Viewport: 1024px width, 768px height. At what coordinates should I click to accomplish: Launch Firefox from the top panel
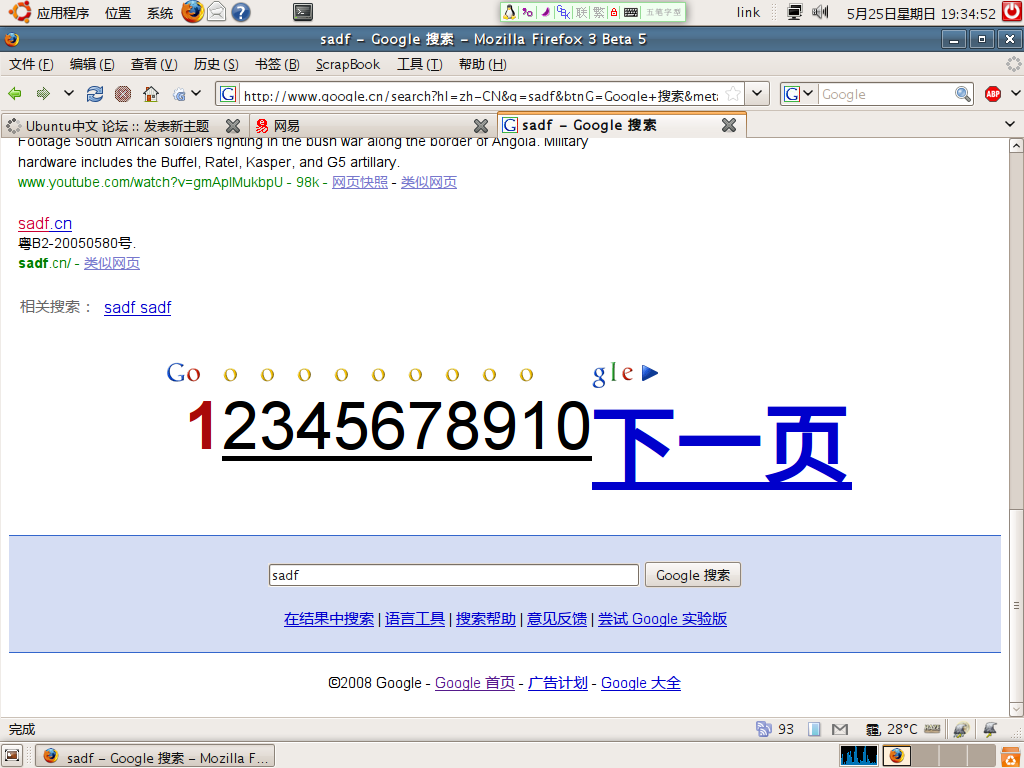(x=193, y=12)
